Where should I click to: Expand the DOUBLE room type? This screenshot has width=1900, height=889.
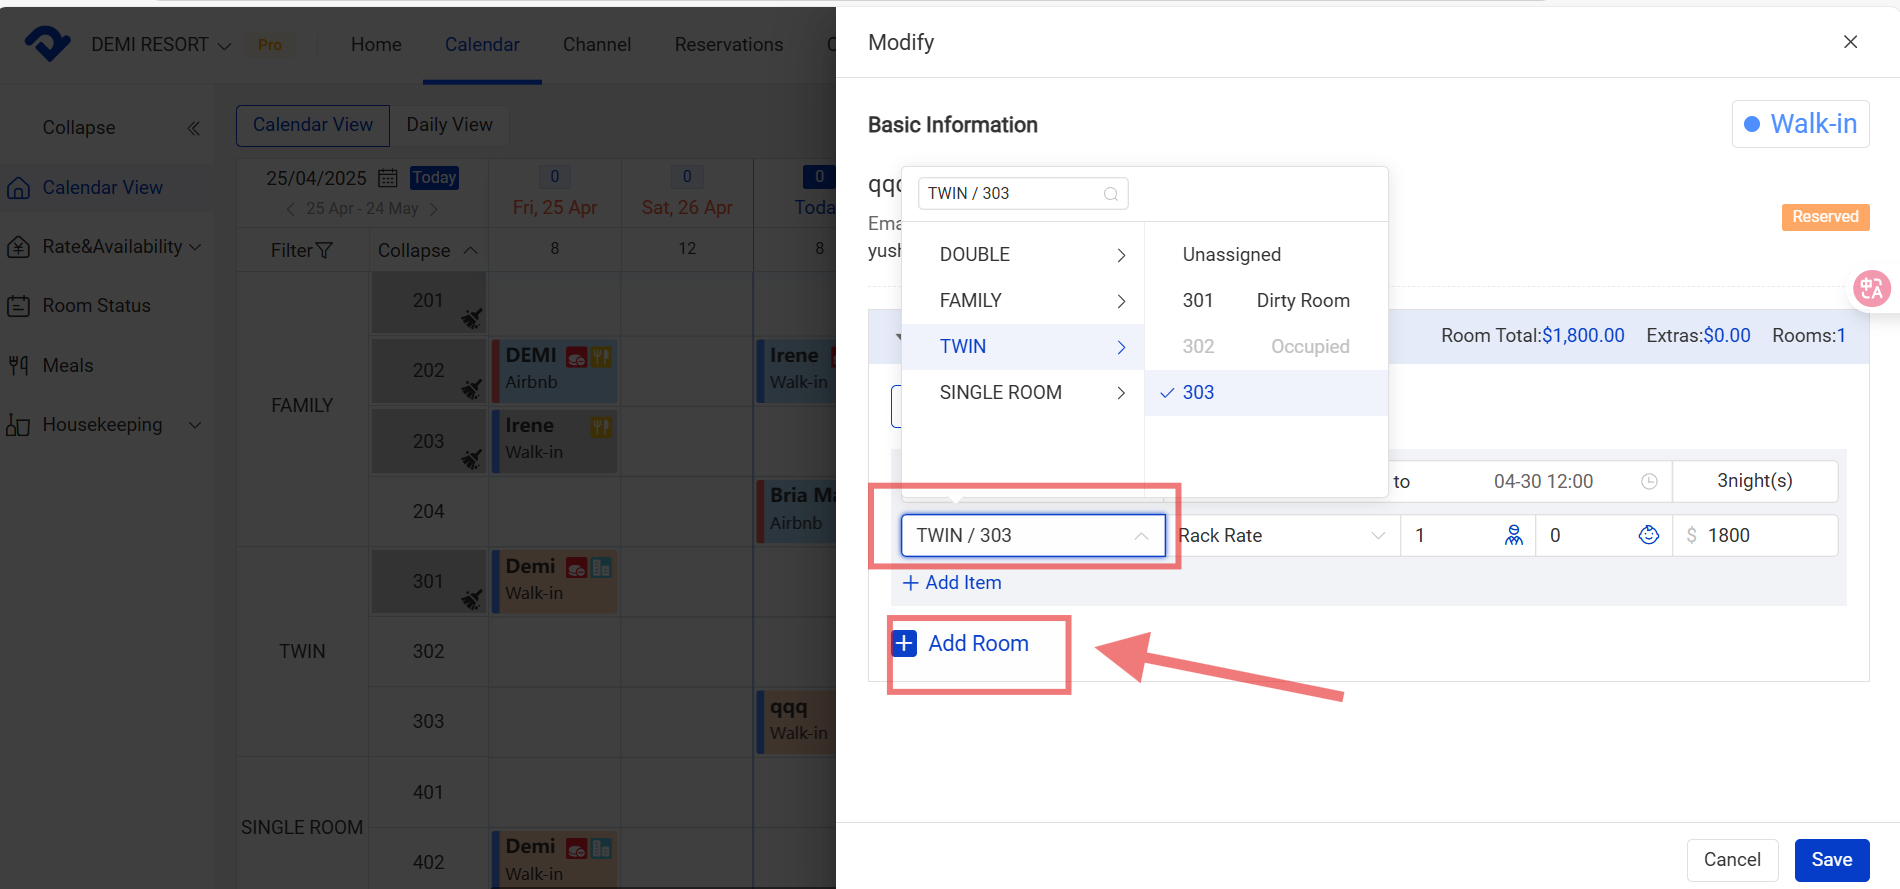coord(1030,255)
